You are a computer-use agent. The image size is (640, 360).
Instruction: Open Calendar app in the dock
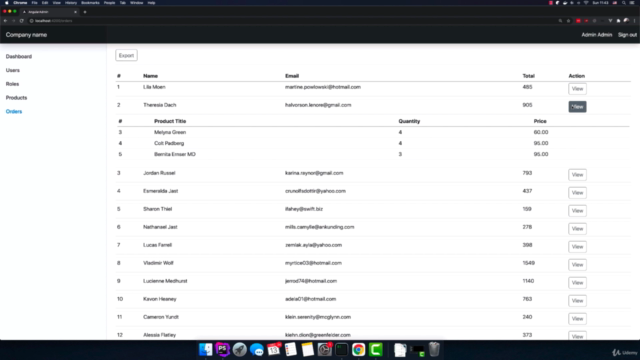(x=273, y=349)
